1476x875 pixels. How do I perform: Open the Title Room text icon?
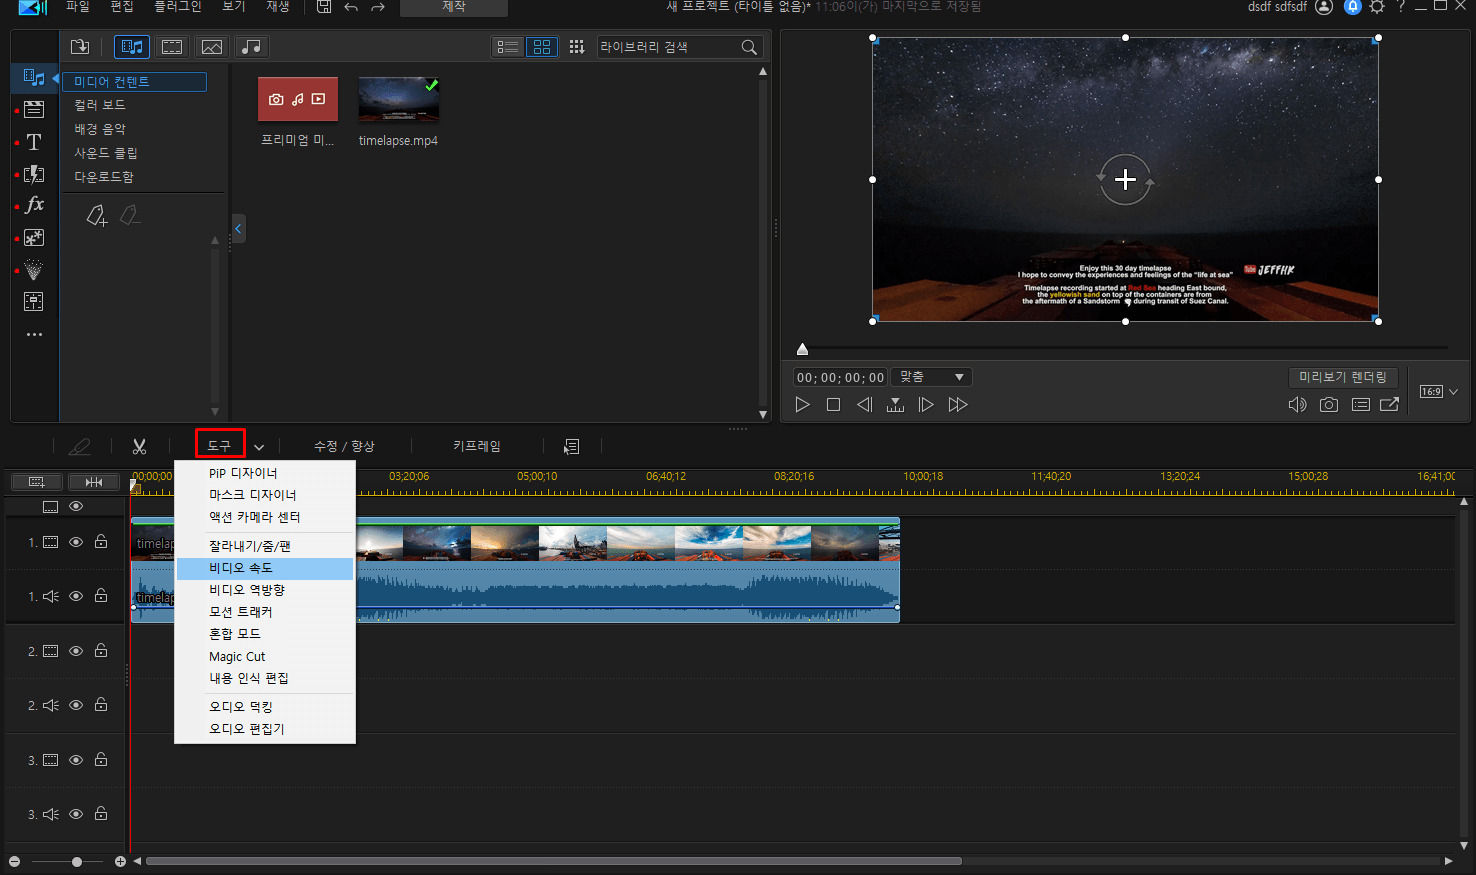[x=34, y=142]
